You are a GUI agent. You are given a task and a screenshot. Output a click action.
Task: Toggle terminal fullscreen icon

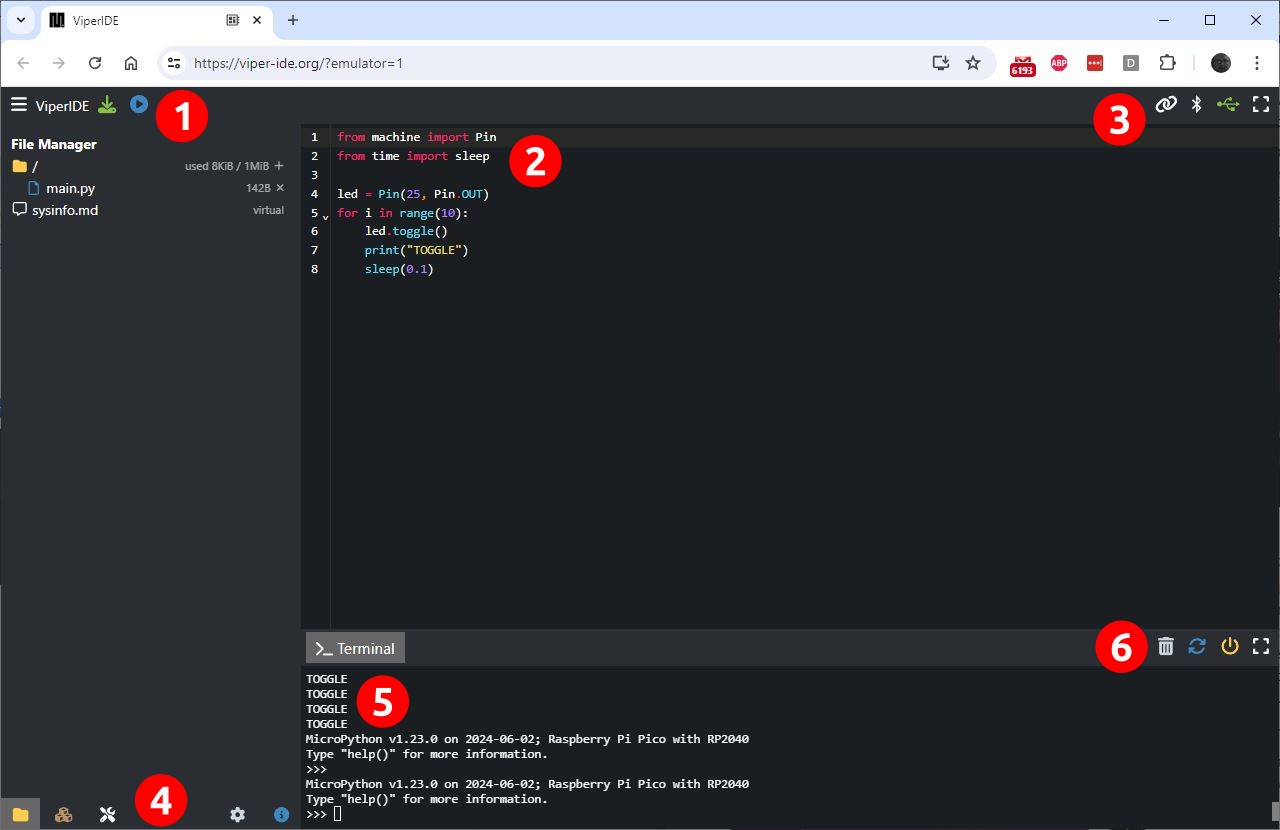coord(1261,646)
